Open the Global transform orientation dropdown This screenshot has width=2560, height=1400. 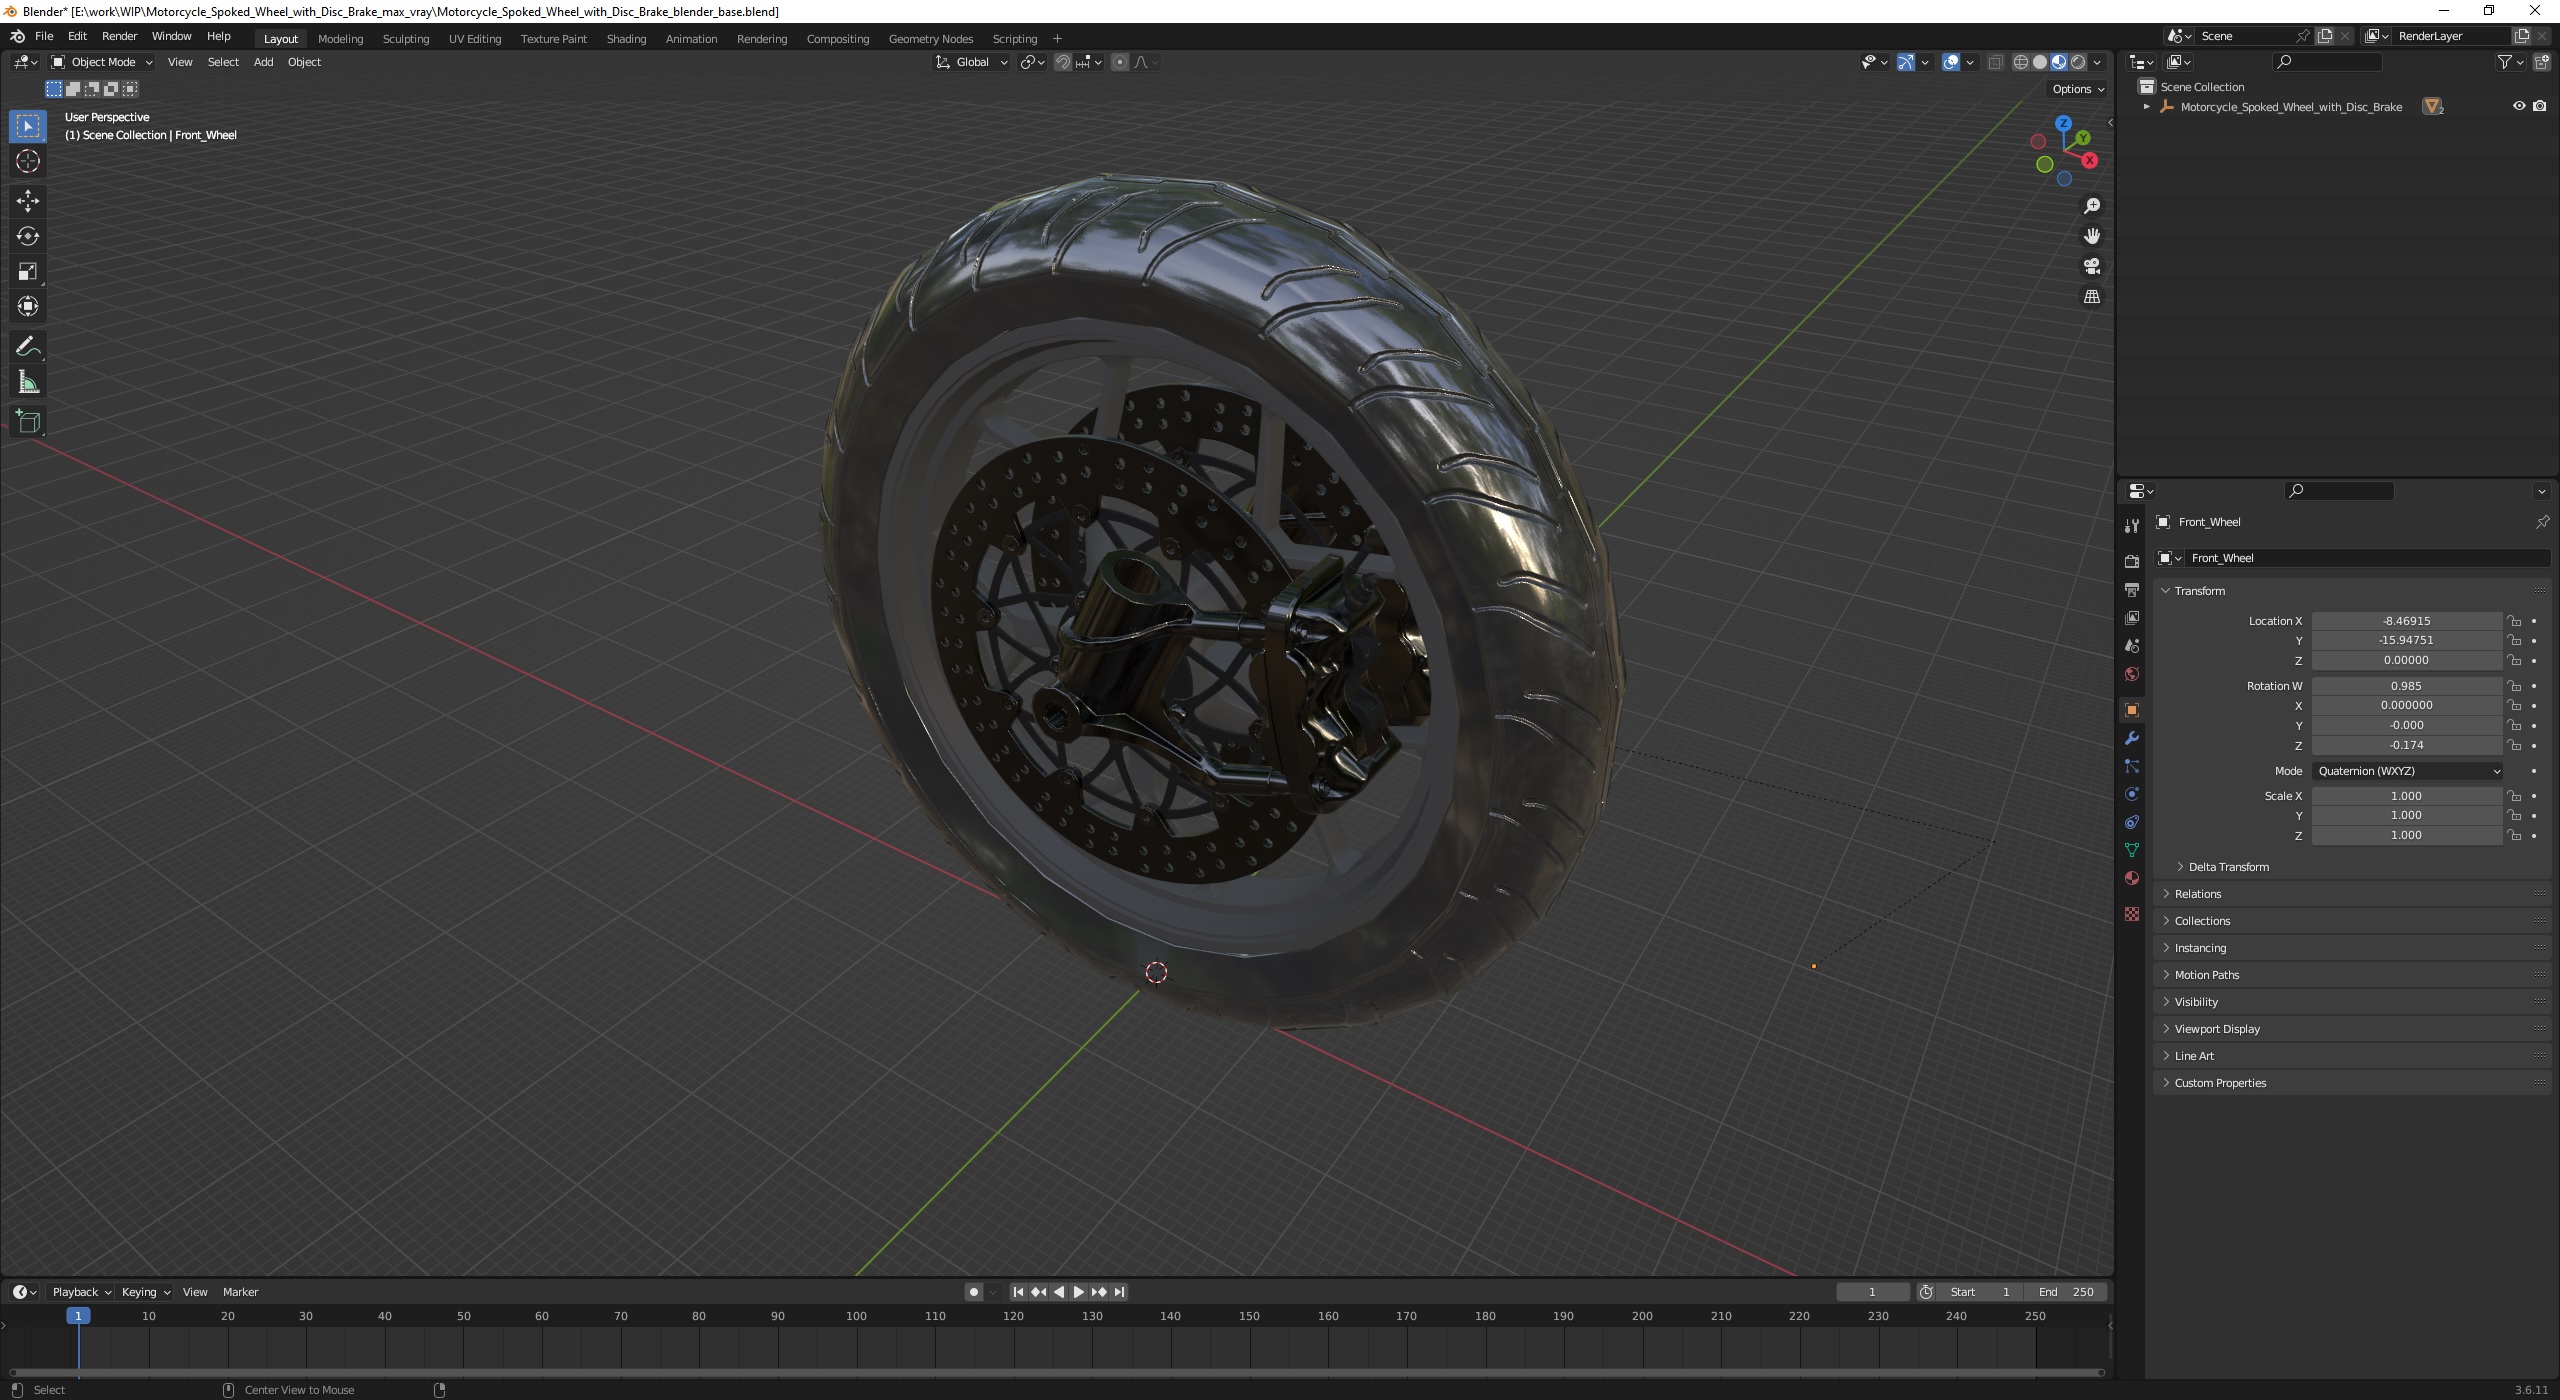coord(971,62)
